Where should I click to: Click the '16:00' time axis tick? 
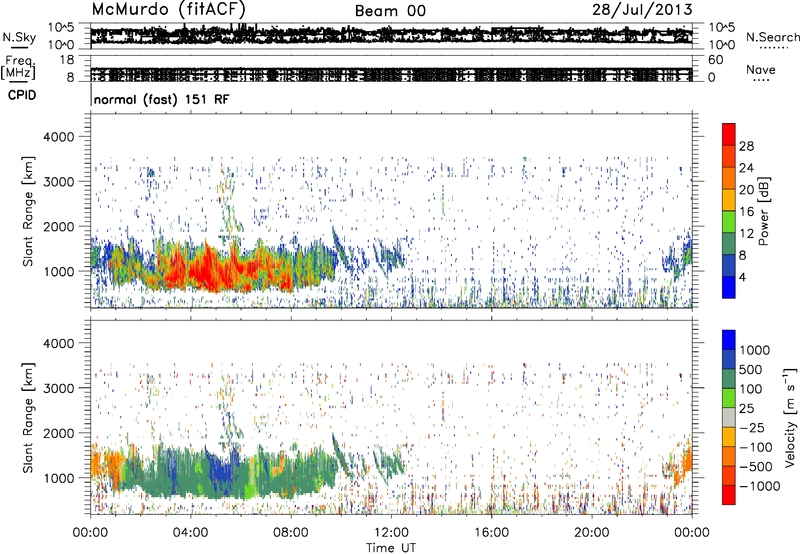coord(491,533)
